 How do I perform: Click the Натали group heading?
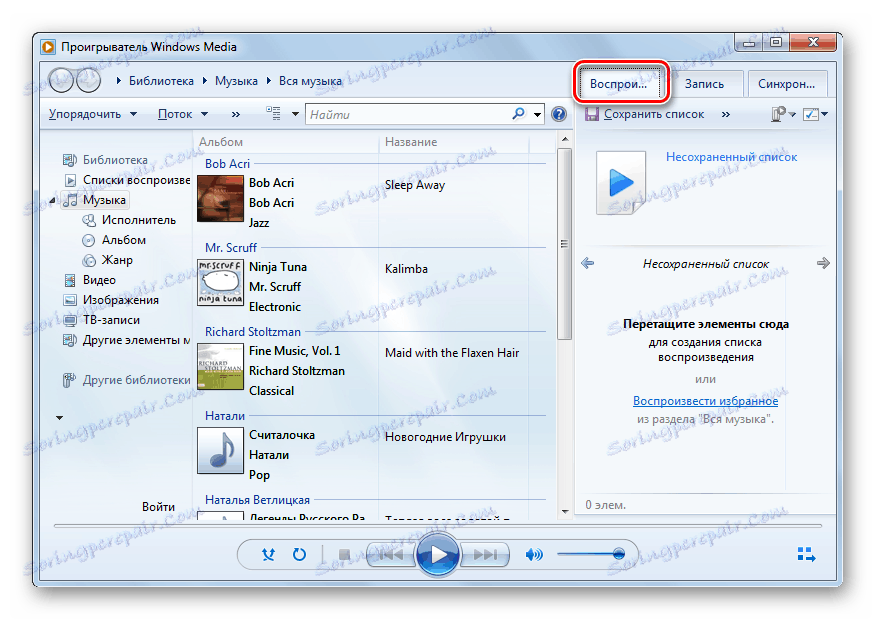225,416
